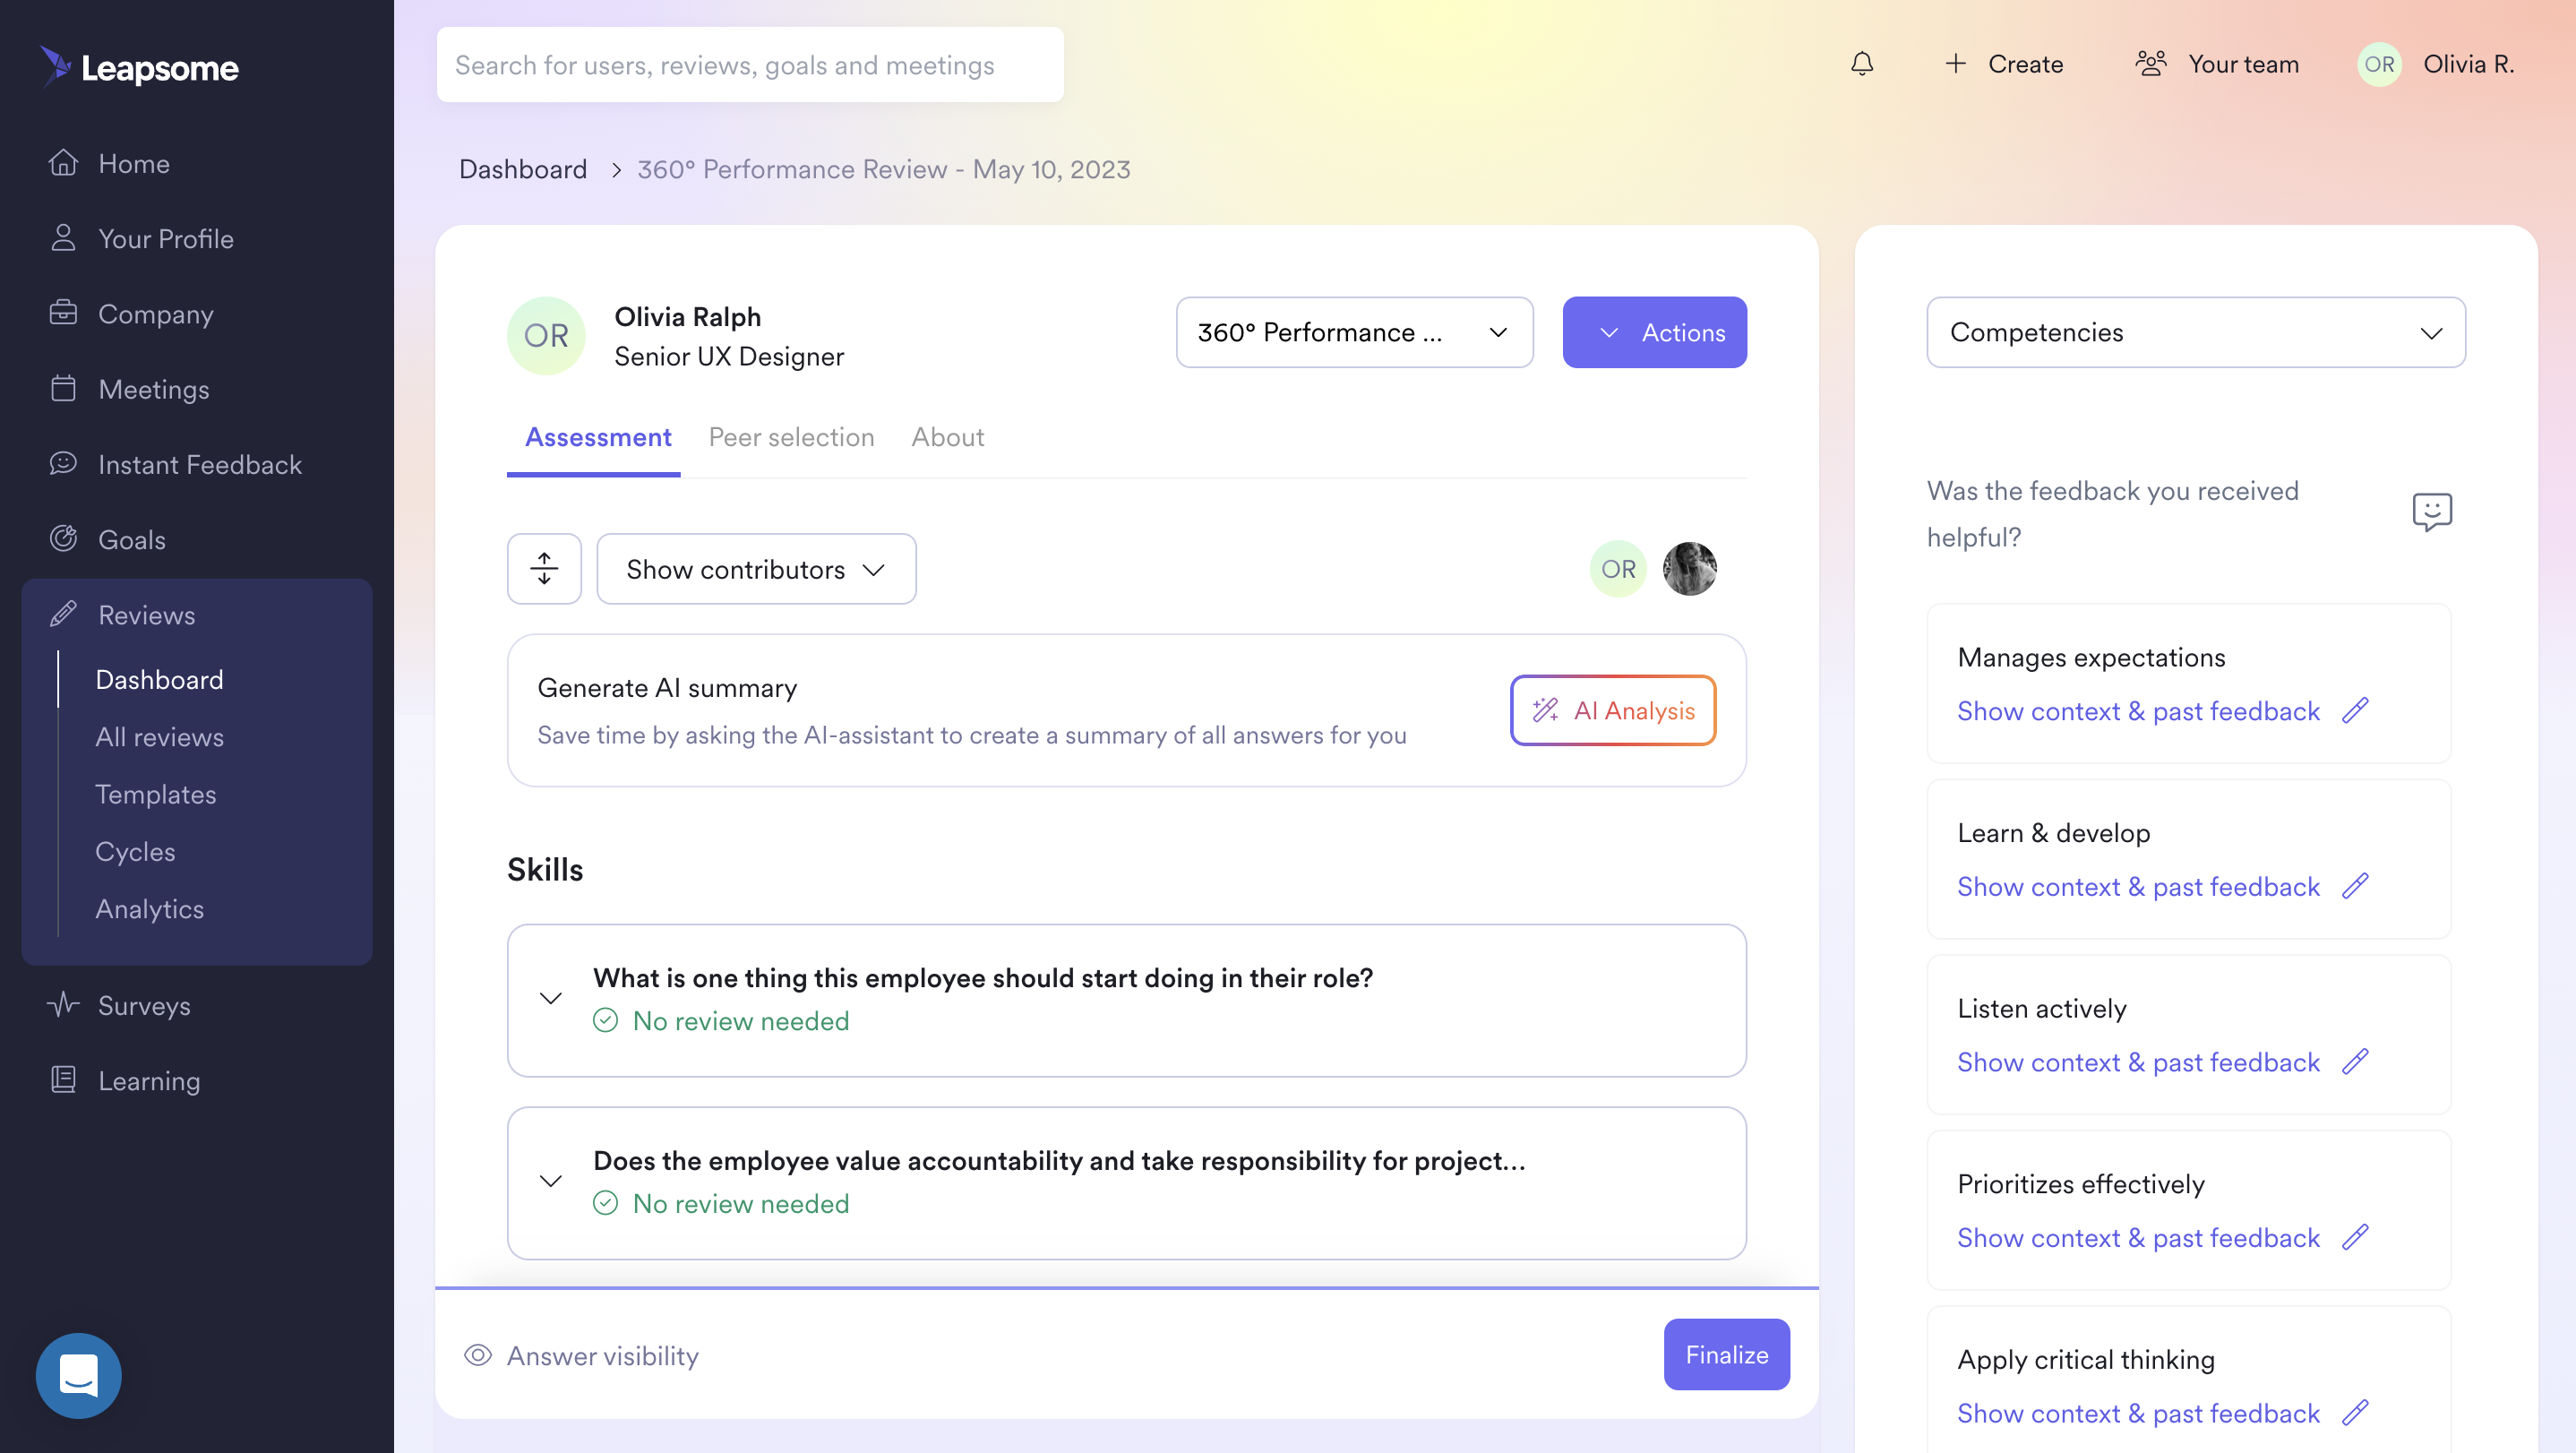This screenshot has height=1453, width=2576.
Task: Open the Competencies dropdown
Action: [2196, 332]
